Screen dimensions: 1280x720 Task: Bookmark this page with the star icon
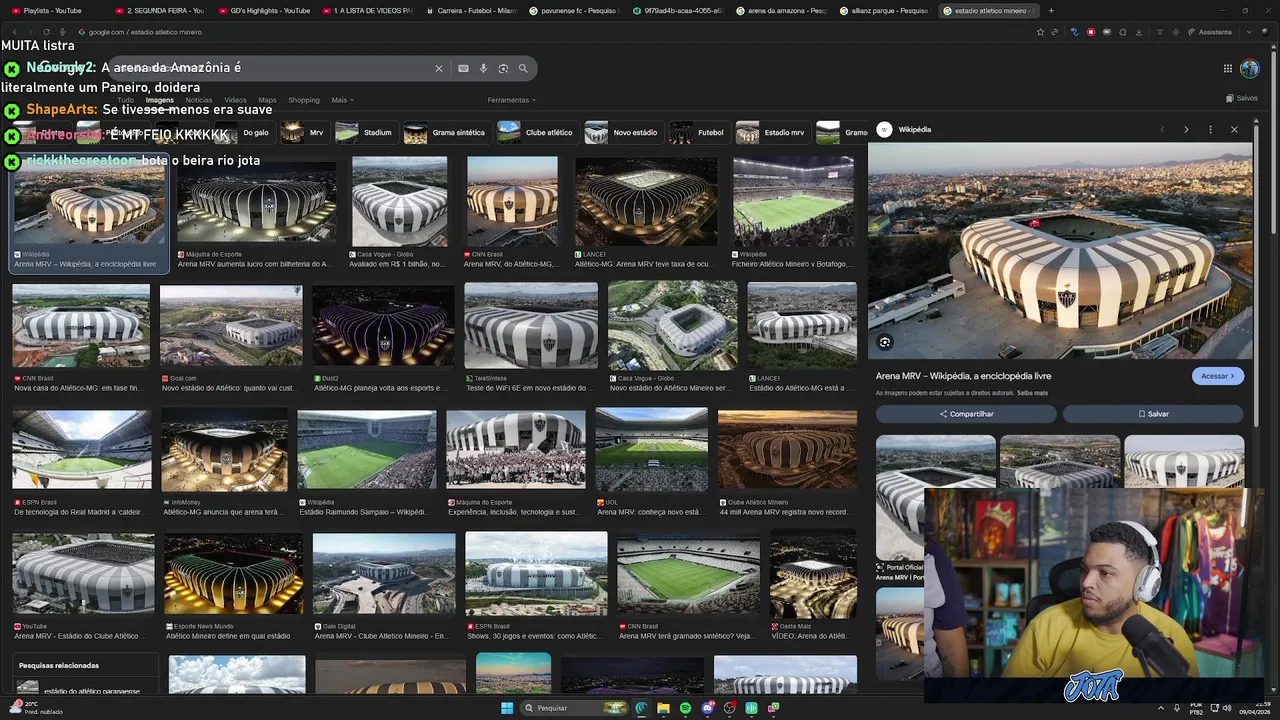[x=1040, y=32]
